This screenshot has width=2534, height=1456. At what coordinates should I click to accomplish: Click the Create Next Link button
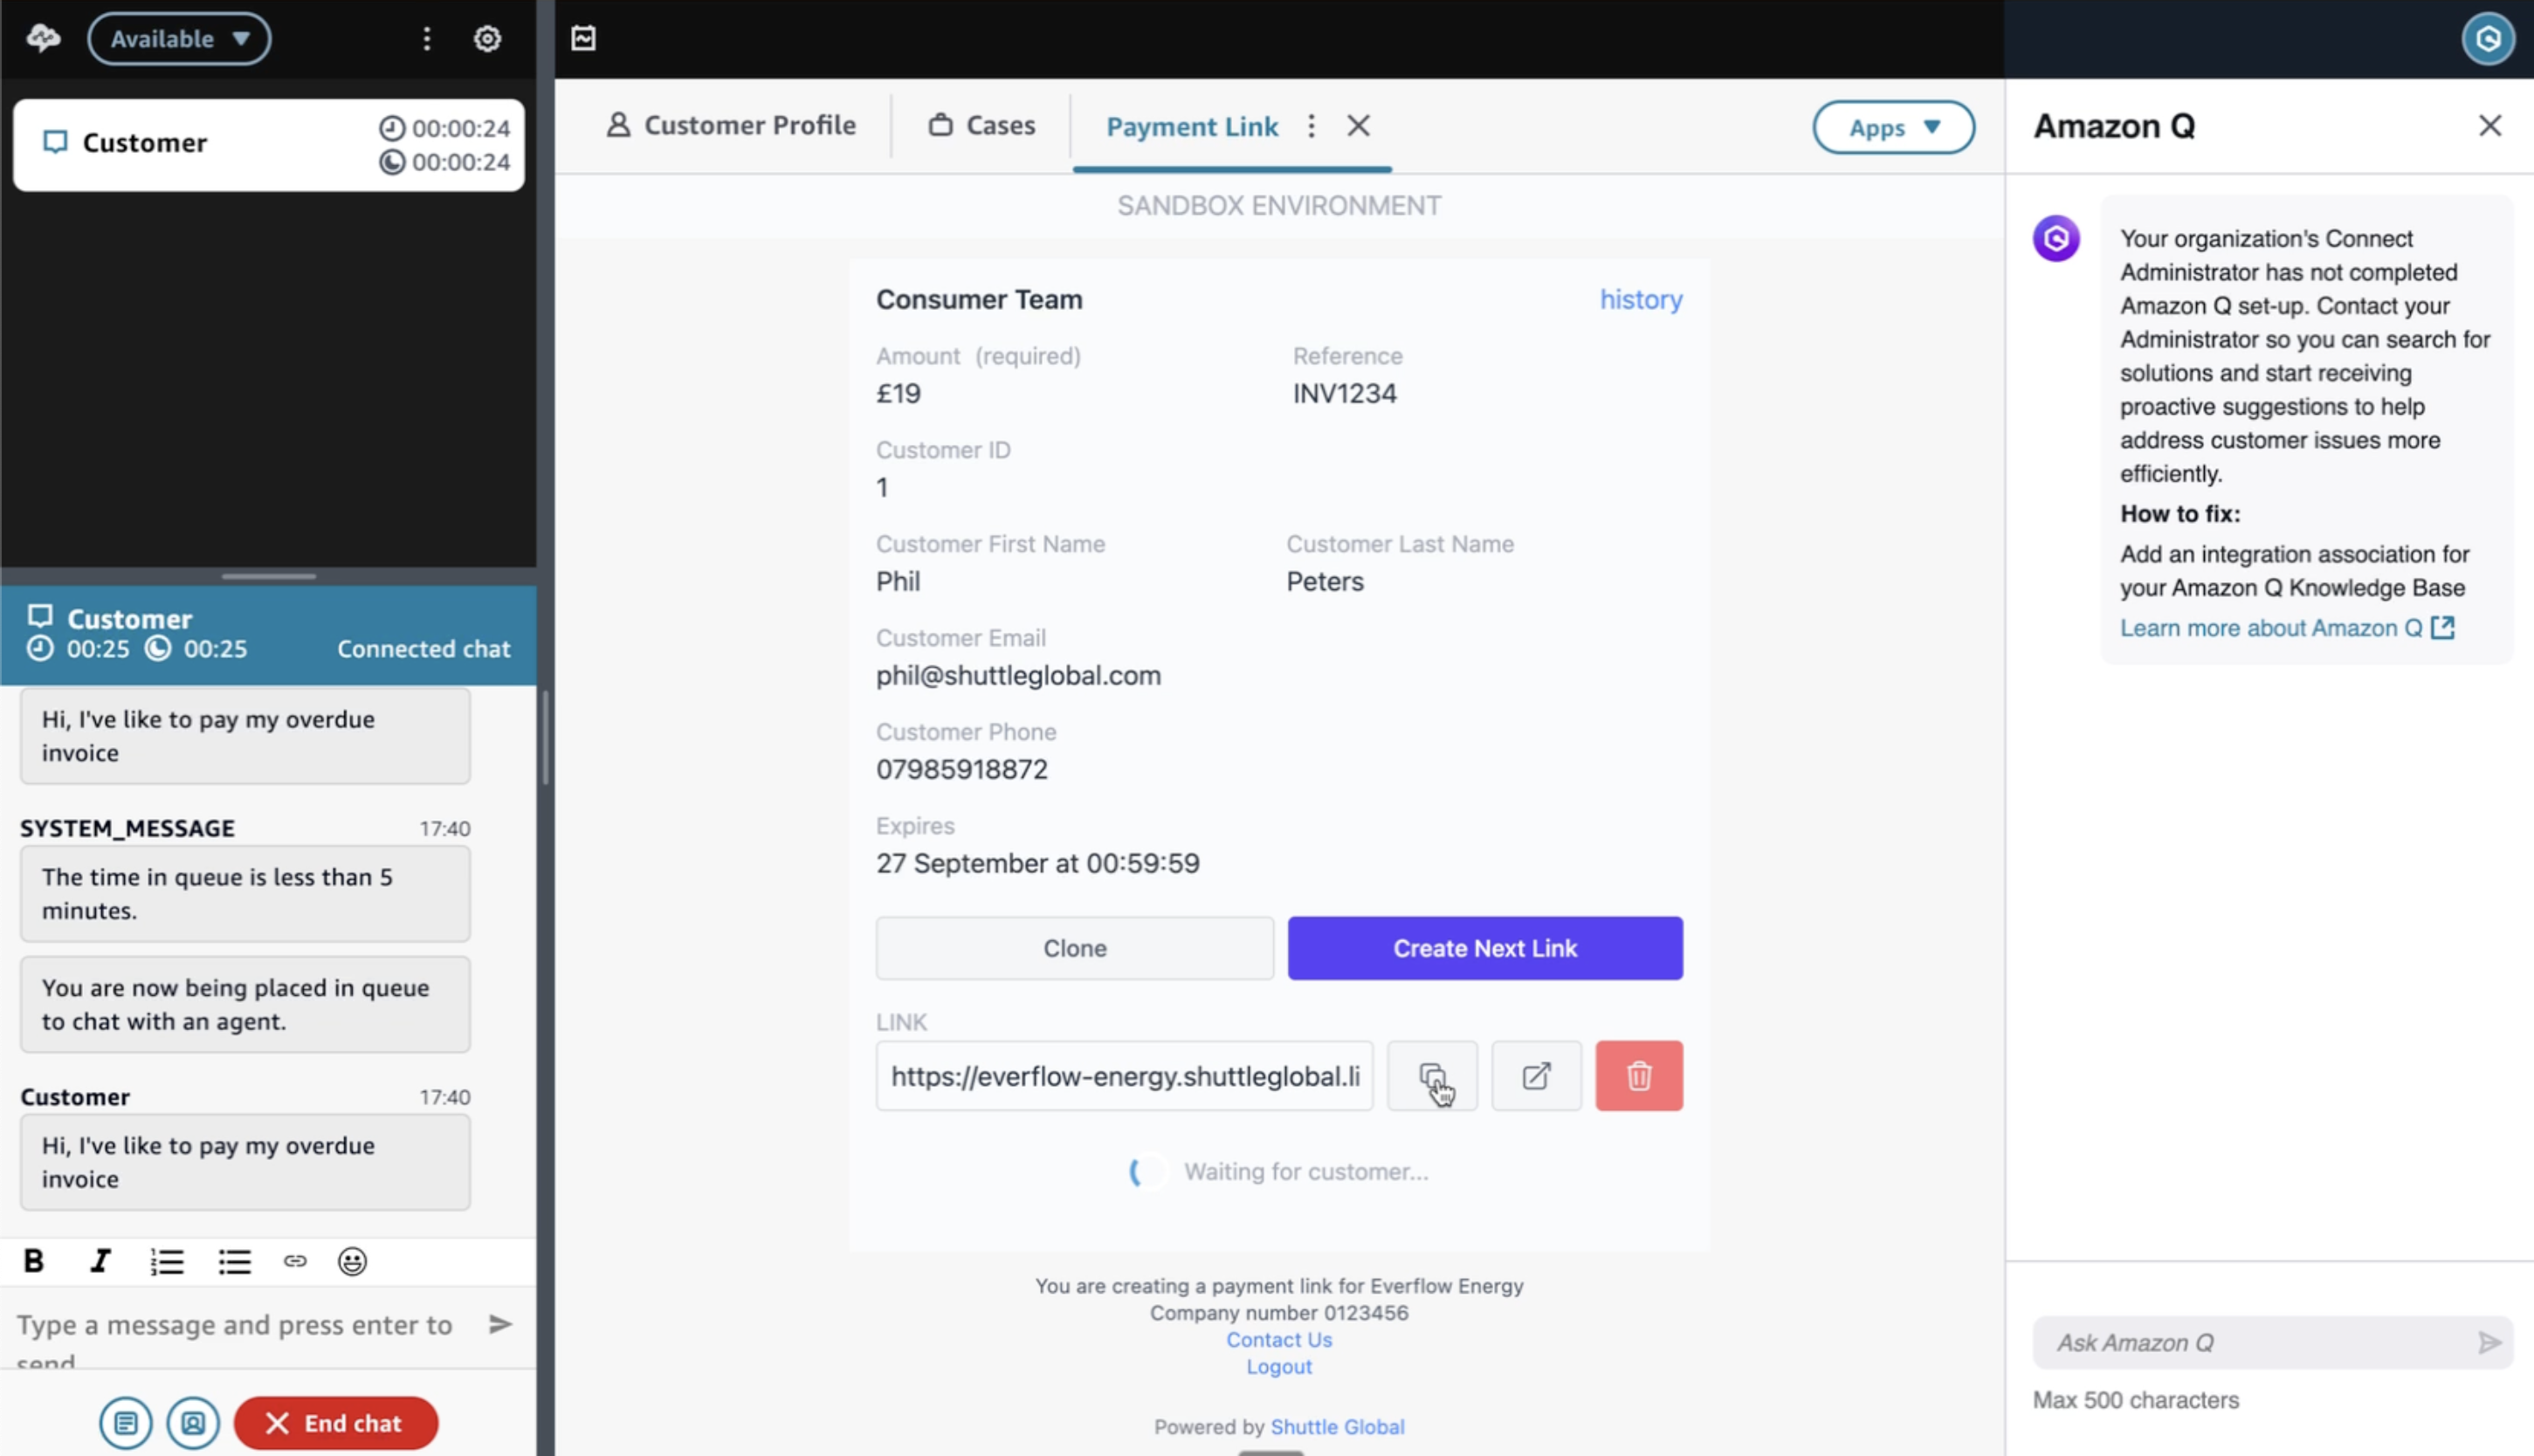1484,948
